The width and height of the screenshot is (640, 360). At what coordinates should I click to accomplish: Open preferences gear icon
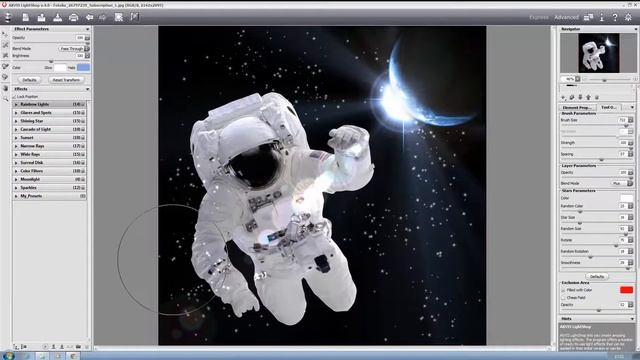[628, 17]
